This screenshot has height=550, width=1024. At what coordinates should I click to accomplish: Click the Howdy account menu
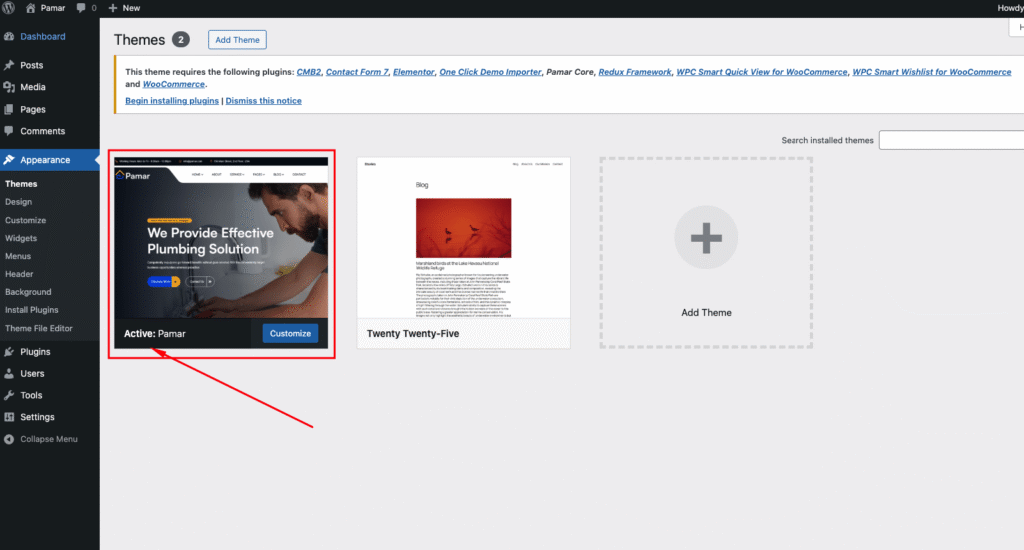pyautogui.click(x=1010, y=8)
